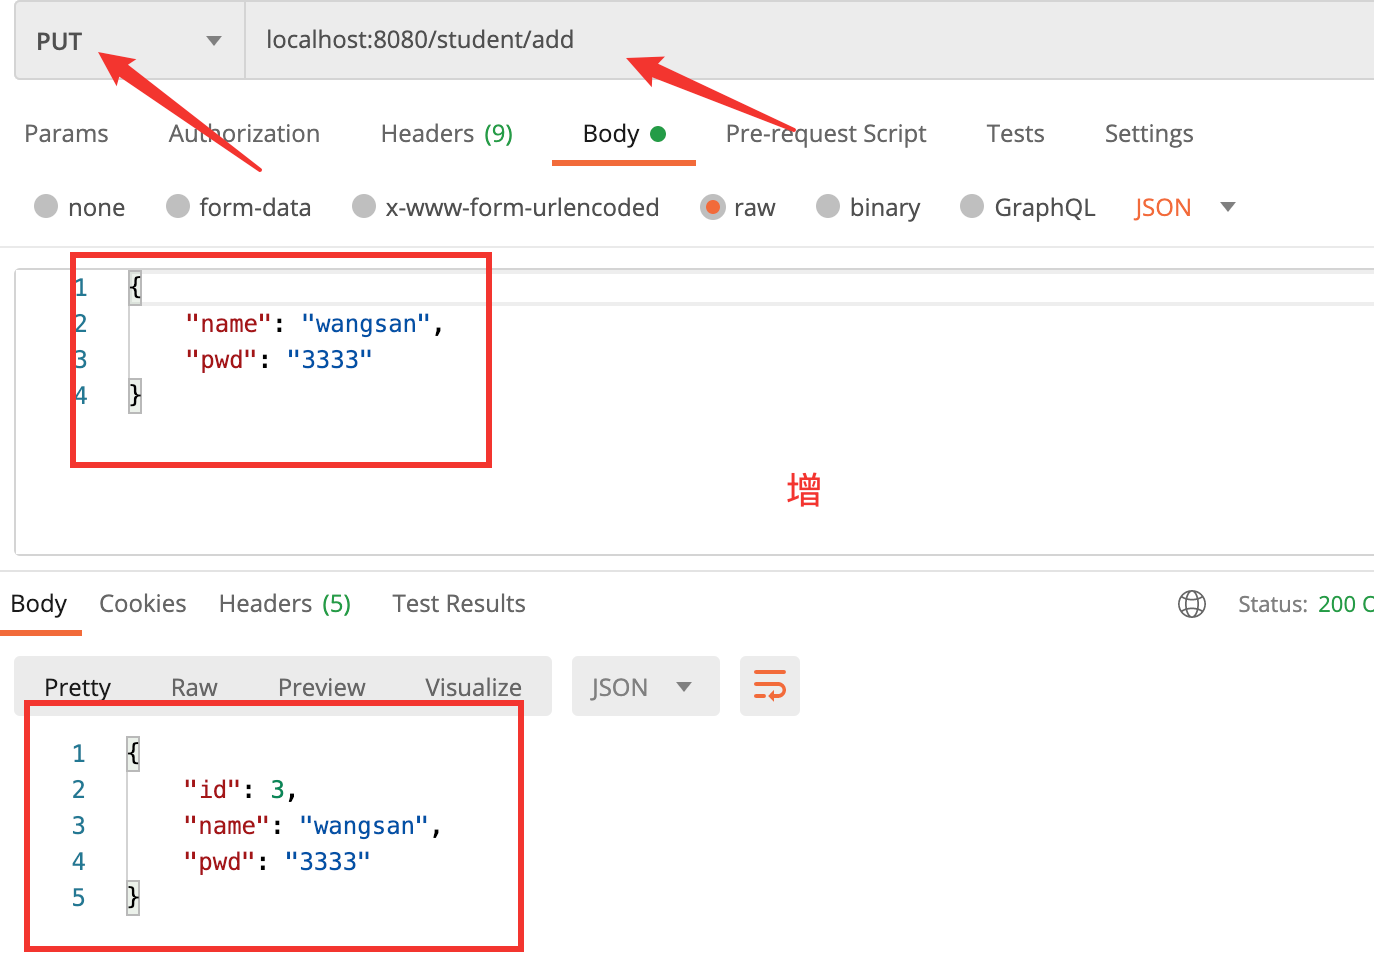Toggle the response word wrap icon

tap(769, 686)
